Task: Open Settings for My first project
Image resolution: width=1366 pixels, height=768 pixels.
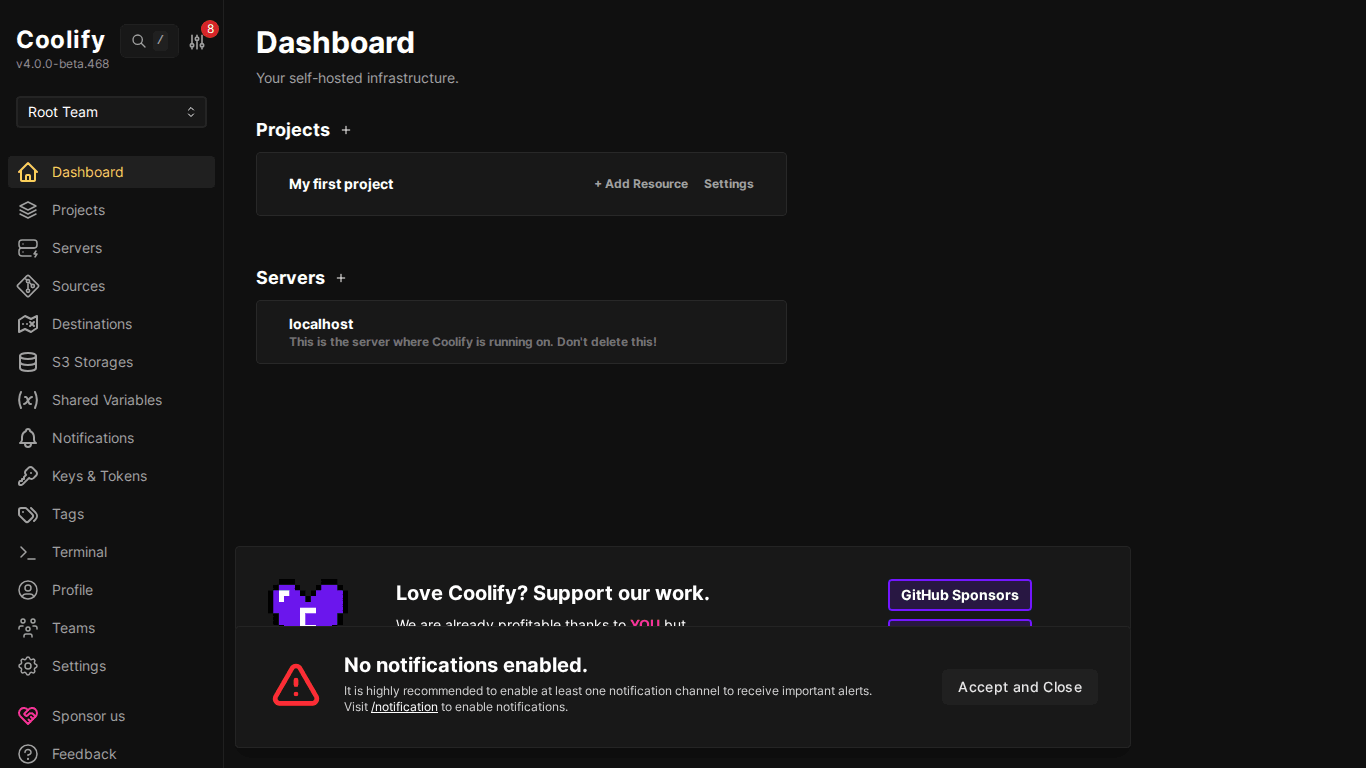Action: tap(728, 184)
